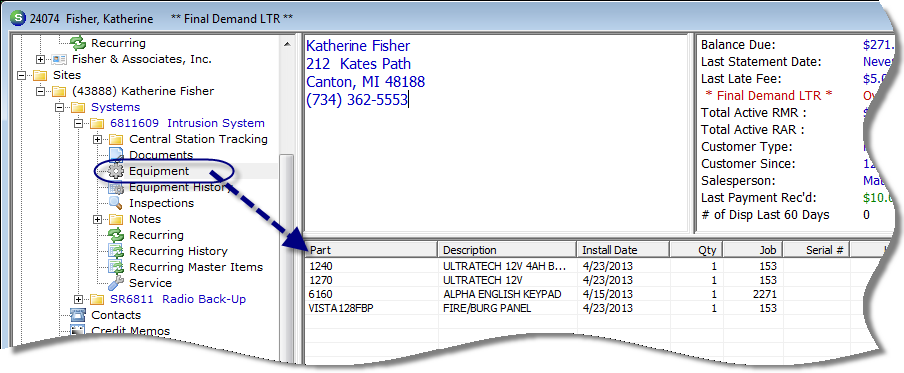Click FIRE/BURG PANEL description cell
904x373 pixels.
pyautogui.click(x=487, y=308)
